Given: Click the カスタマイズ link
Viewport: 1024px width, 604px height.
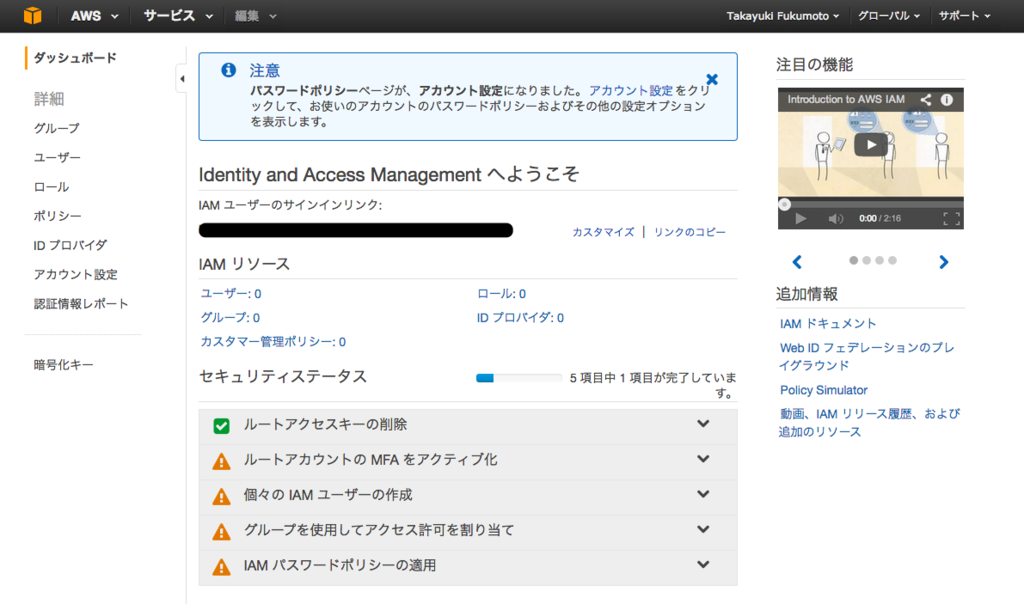Looking at the screenshot, I should point(603,232).
